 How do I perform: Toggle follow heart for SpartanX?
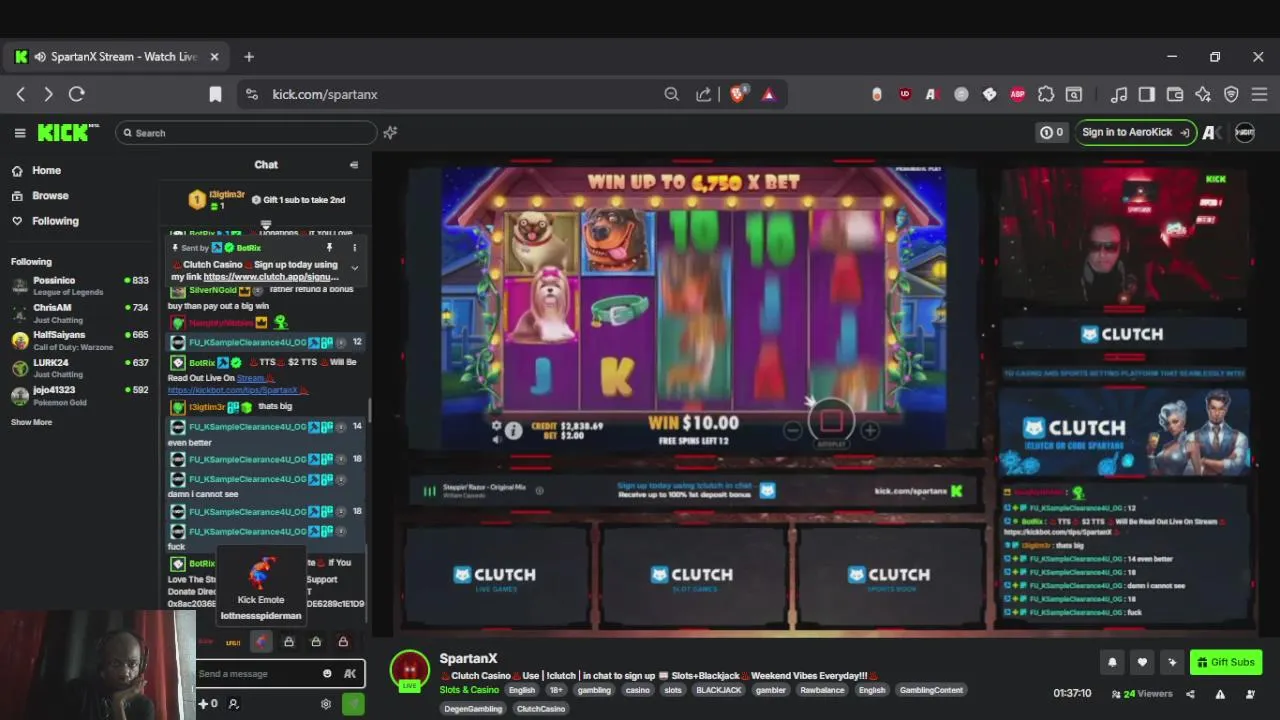coord(1142,662)
